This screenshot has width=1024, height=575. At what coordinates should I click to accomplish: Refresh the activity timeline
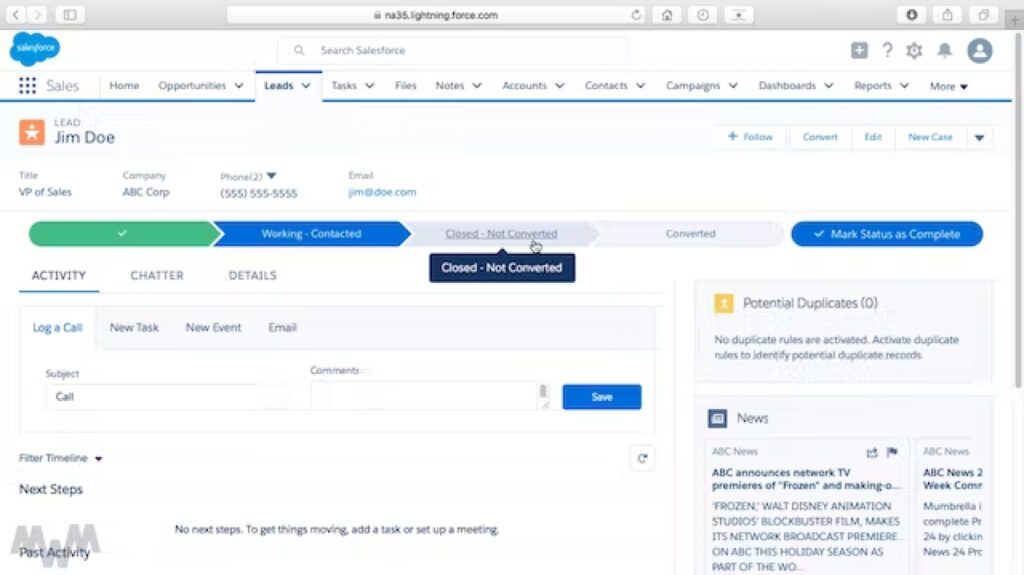(x=643, y=459)
